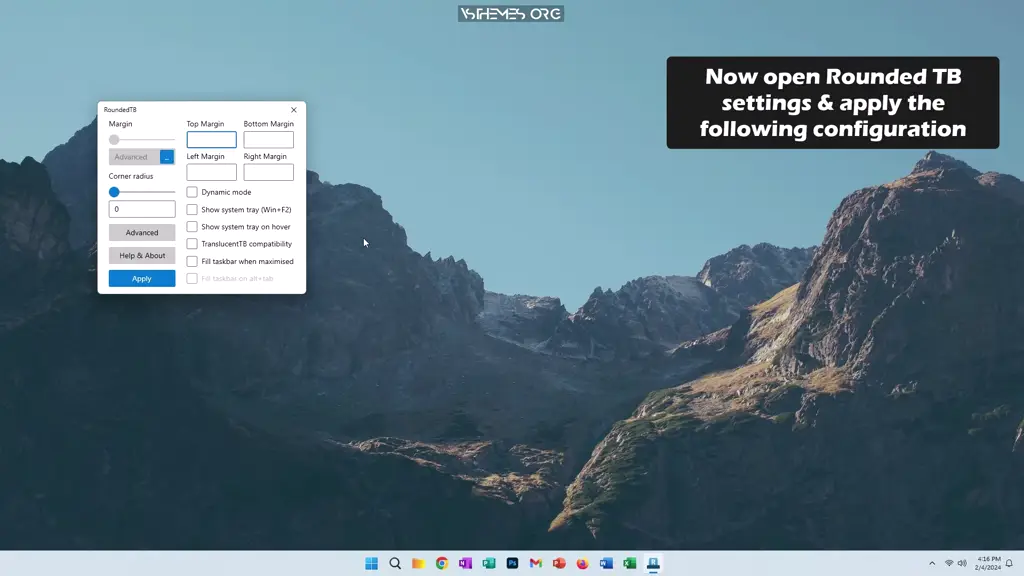
Task: Click inside the Top Margin input field
Action: (210, 139)
